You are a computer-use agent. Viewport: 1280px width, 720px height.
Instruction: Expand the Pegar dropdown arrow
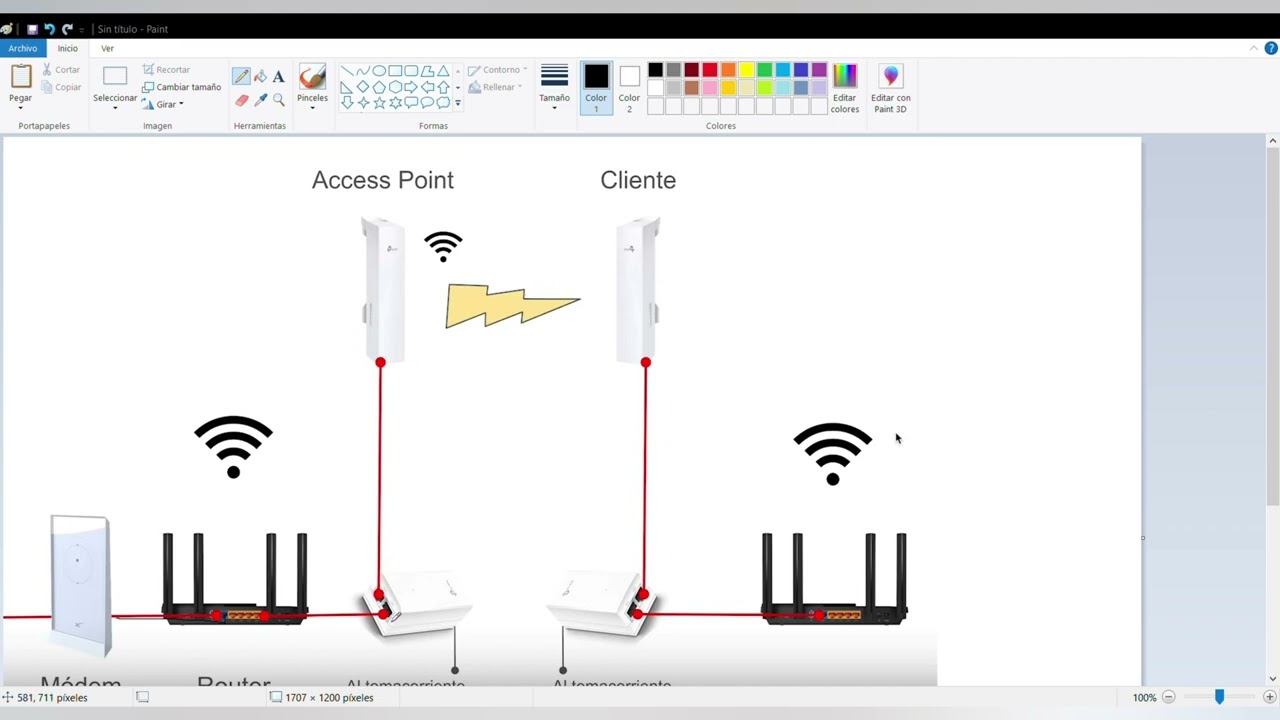click(x=20, y=108)
